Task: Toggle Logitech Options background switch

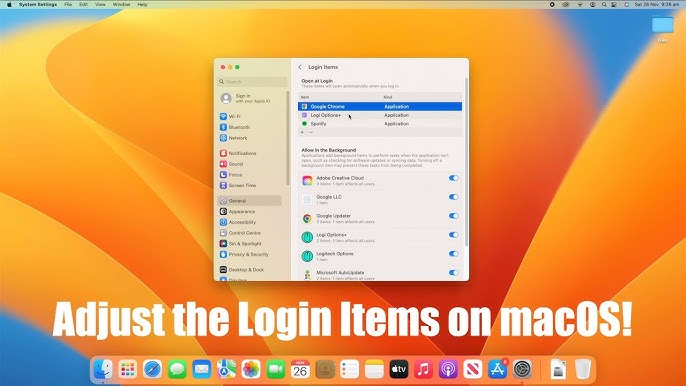Action: (454, 254)
